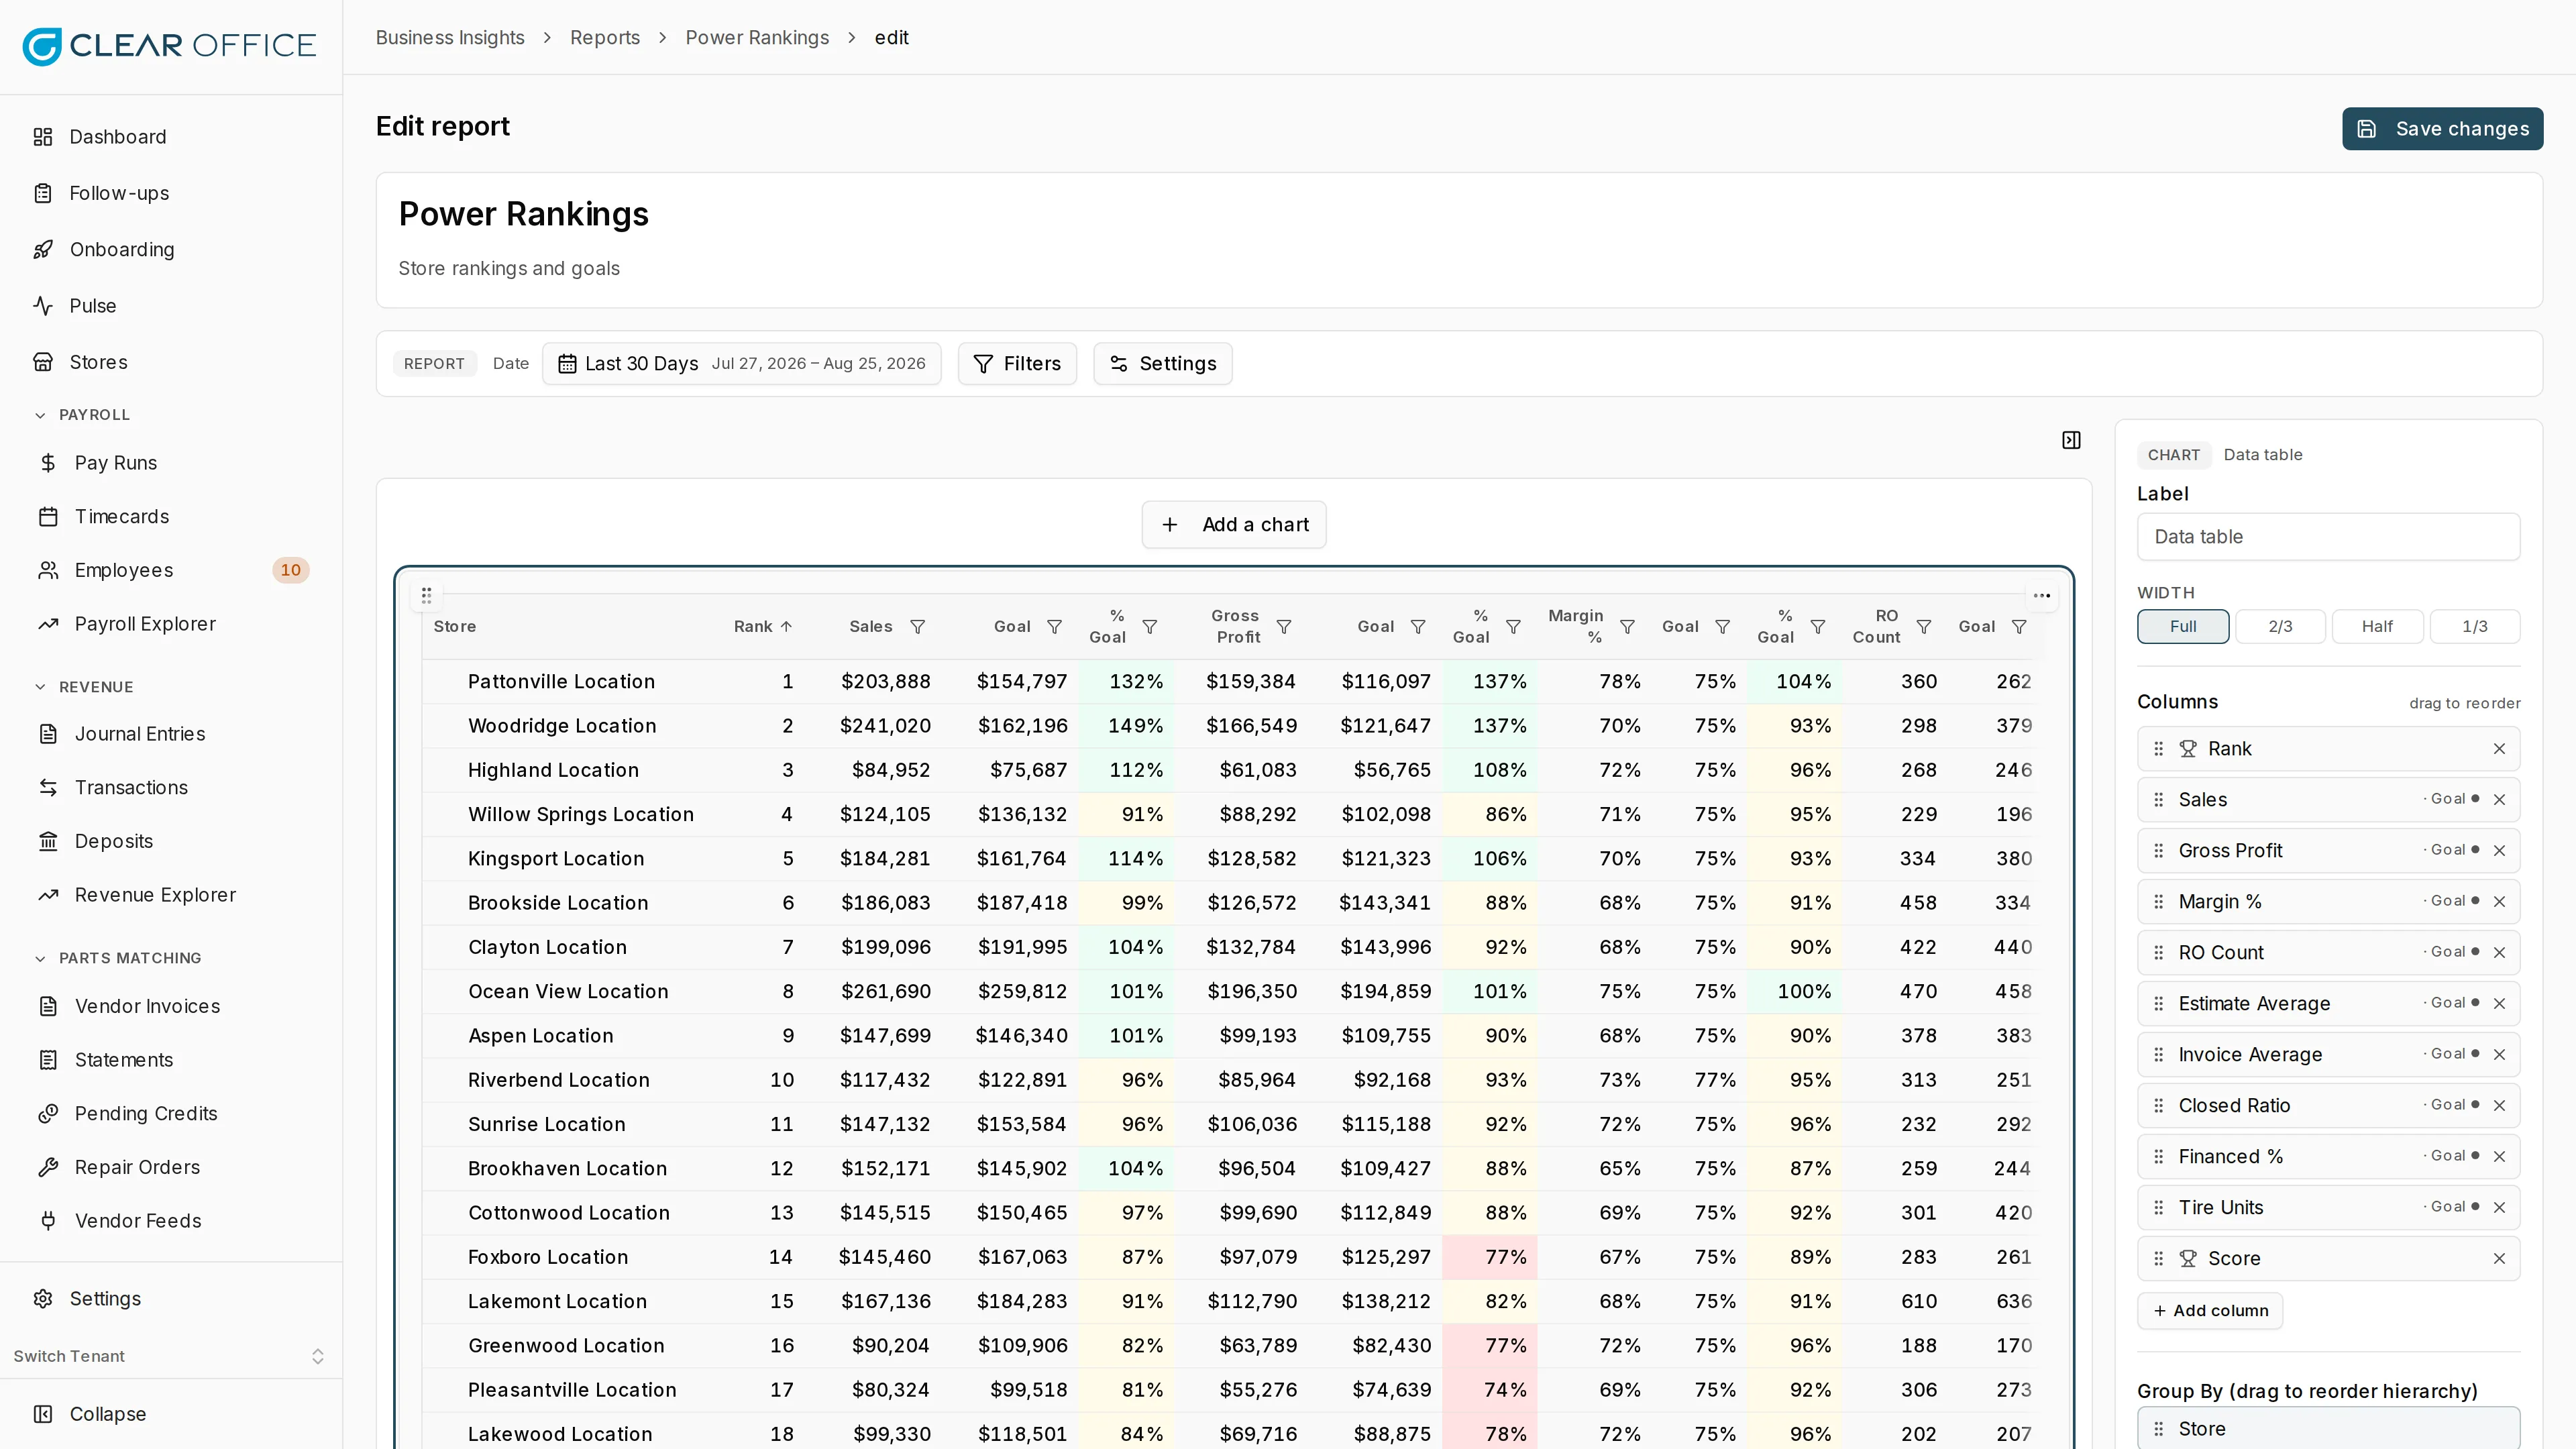This screenshot has height=1449, width=2576.
Task: Filter the RO Count column
Action: point(1923,627)
